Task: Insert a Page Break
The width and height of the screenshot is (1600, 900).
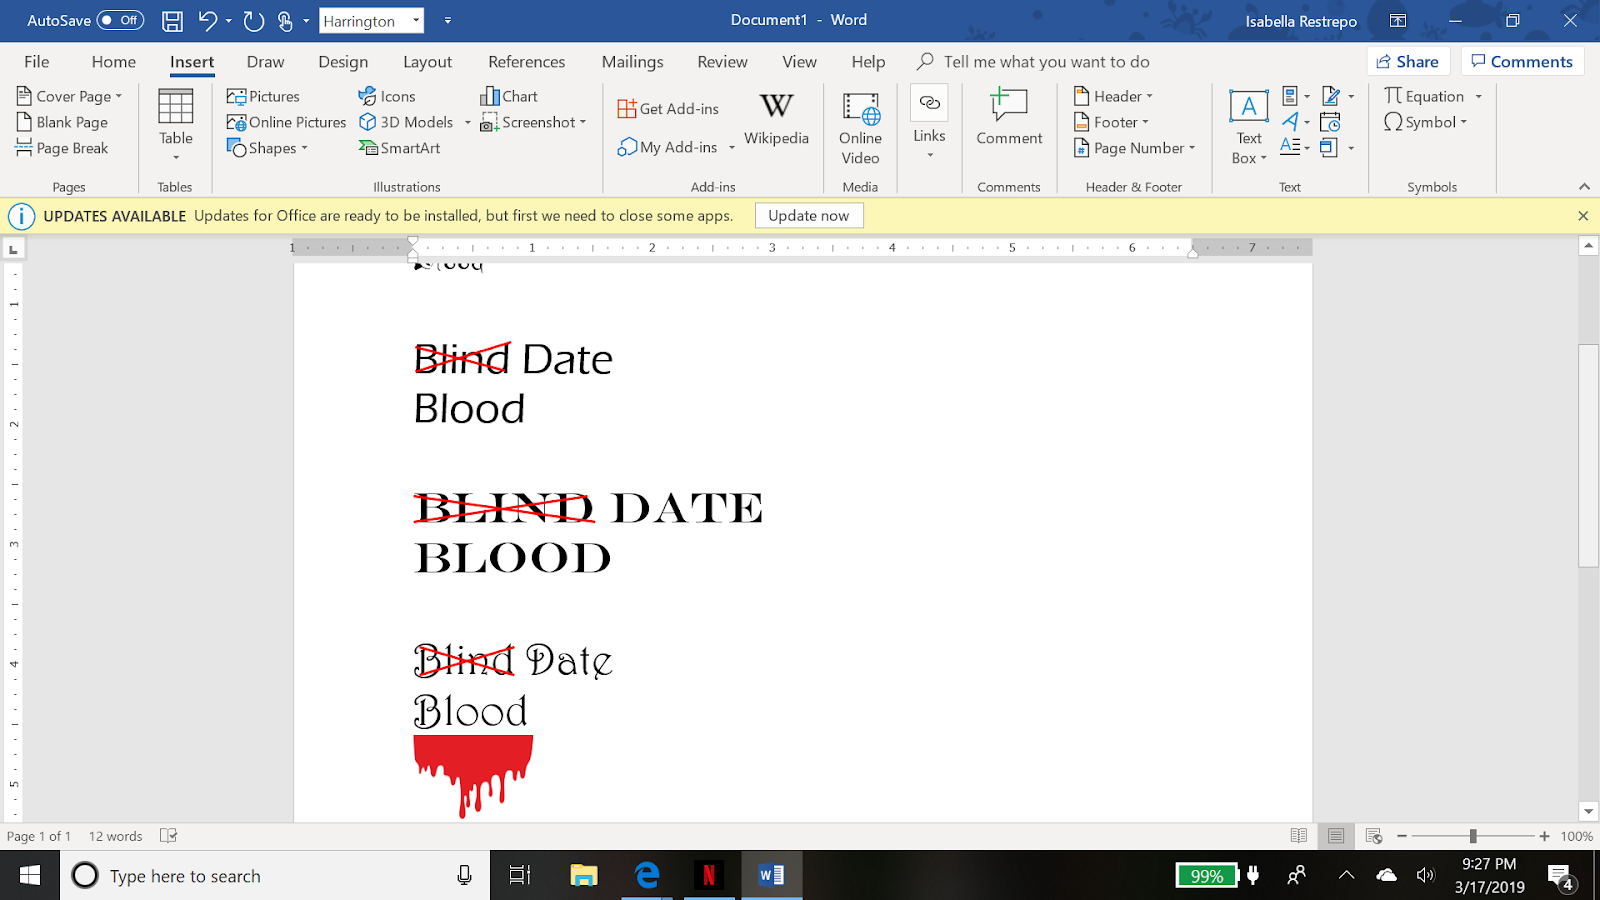Action: (61, 148)
